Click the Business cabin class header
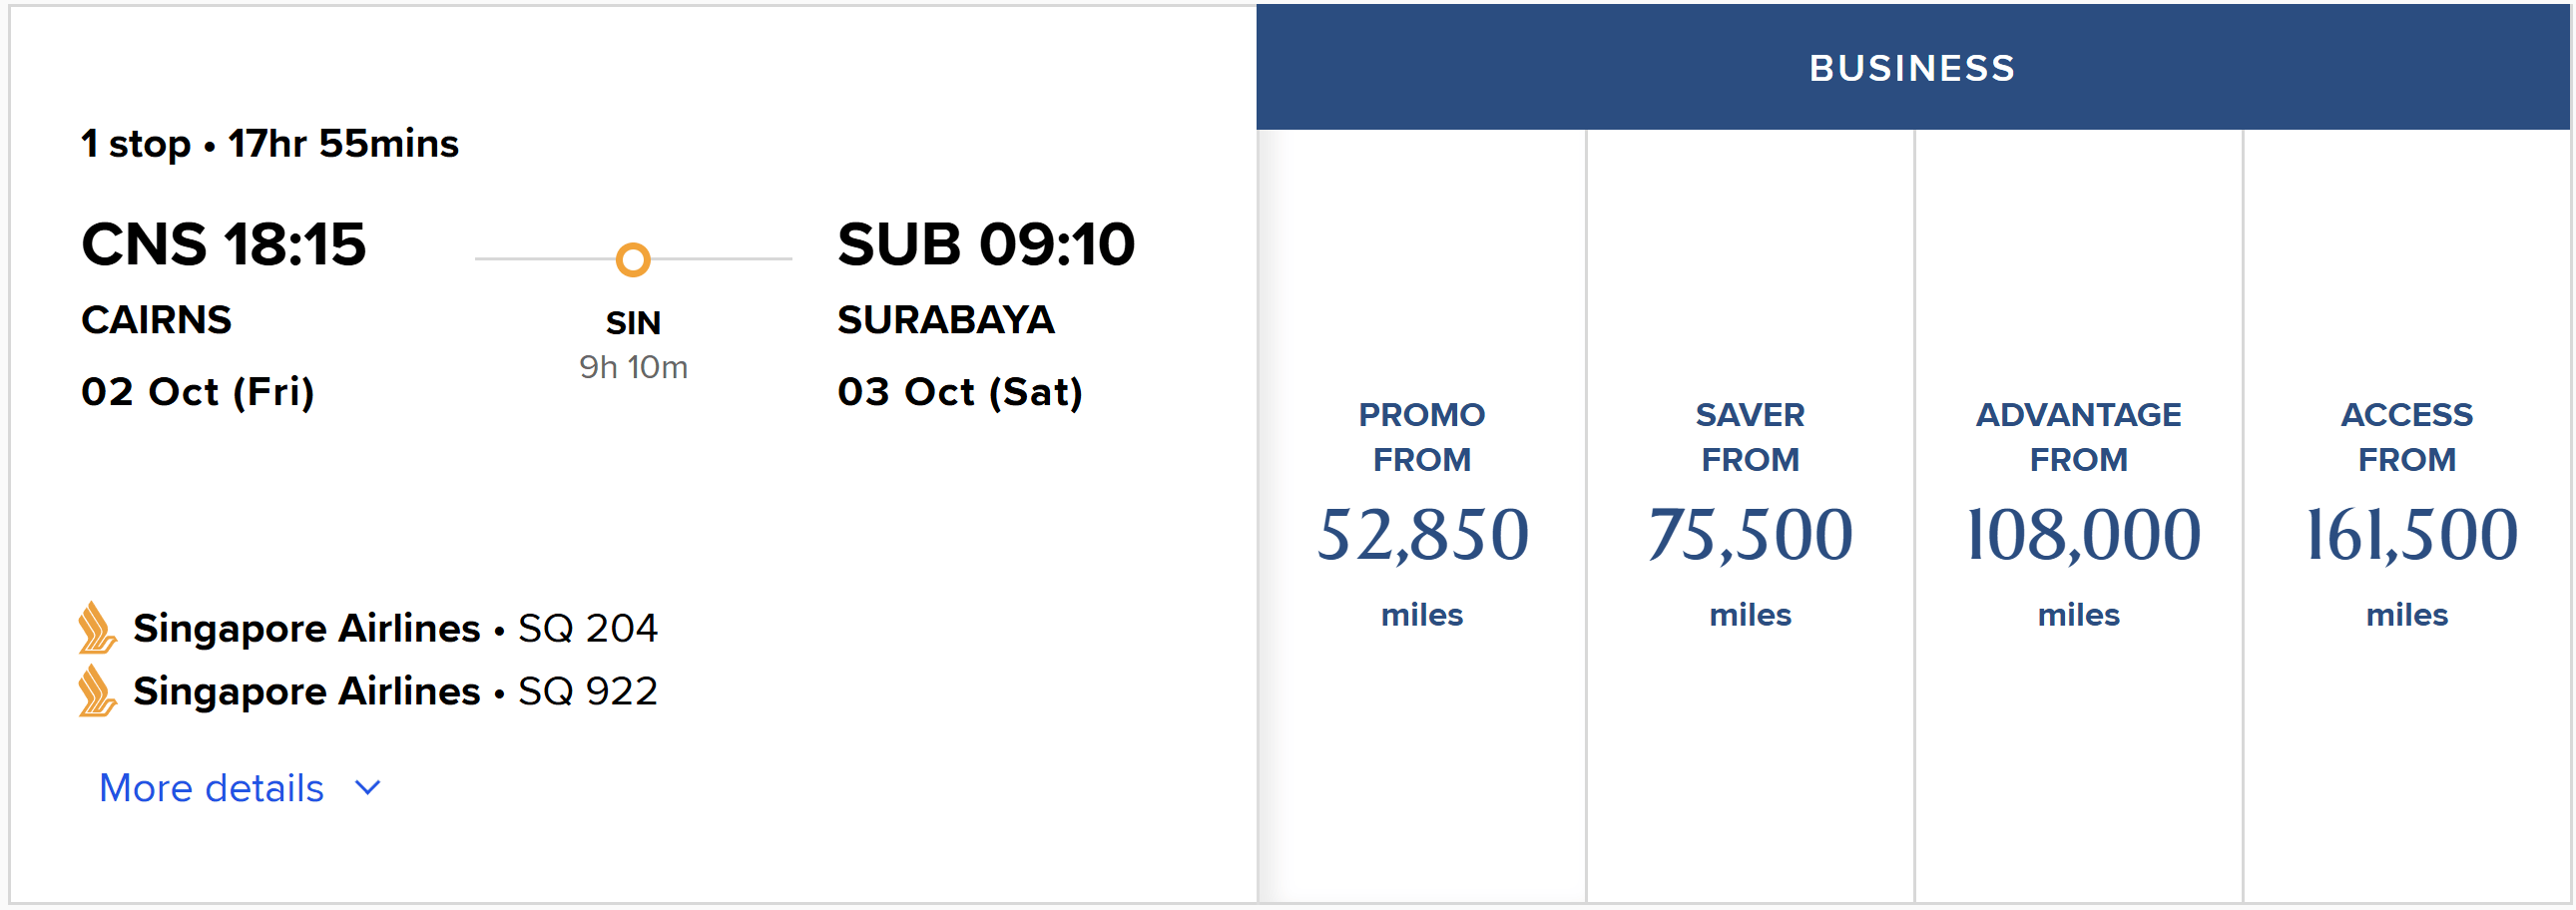Viewport: 2576px width, 910px height. (1913, 67)
